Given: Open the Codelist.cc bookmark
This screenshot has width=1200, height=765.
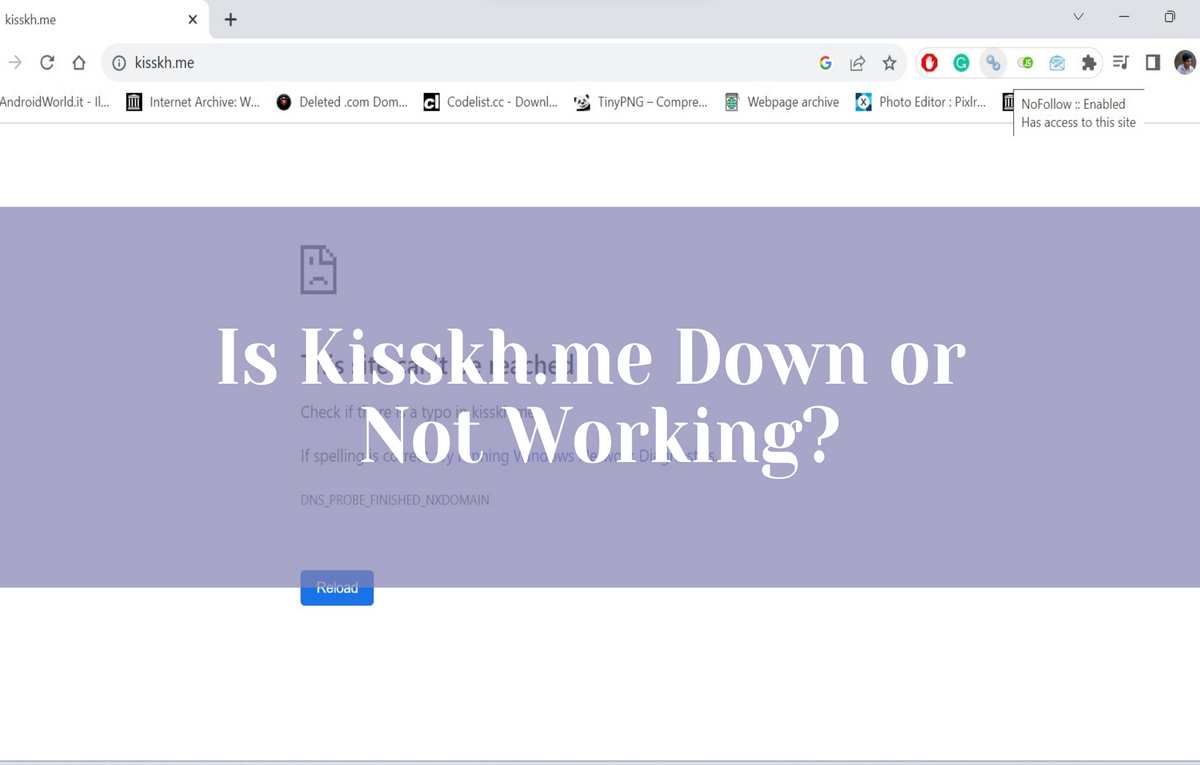Looking at the screenshot, I should 491,102.
